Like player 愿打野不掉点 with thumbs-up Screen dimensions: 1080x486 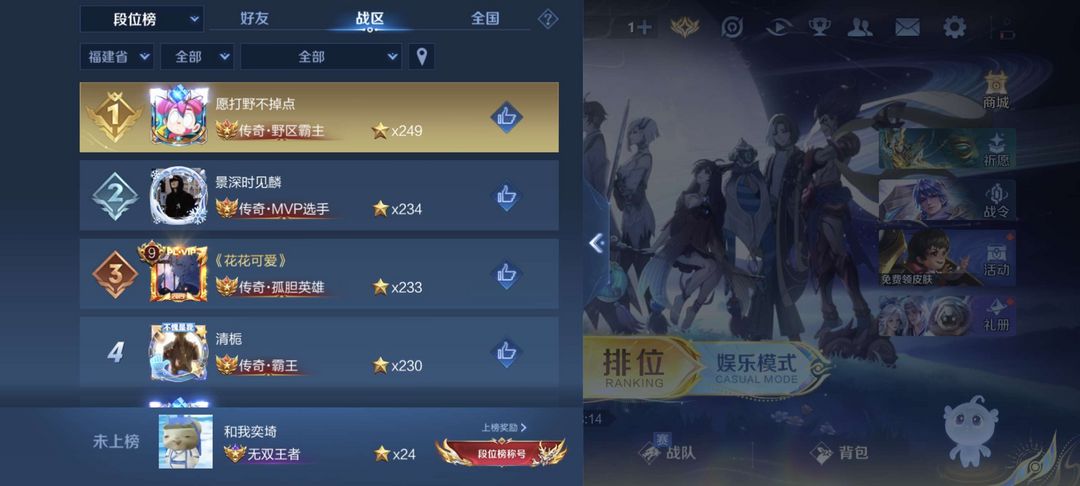pyautogui.click(x=506, y=118)
